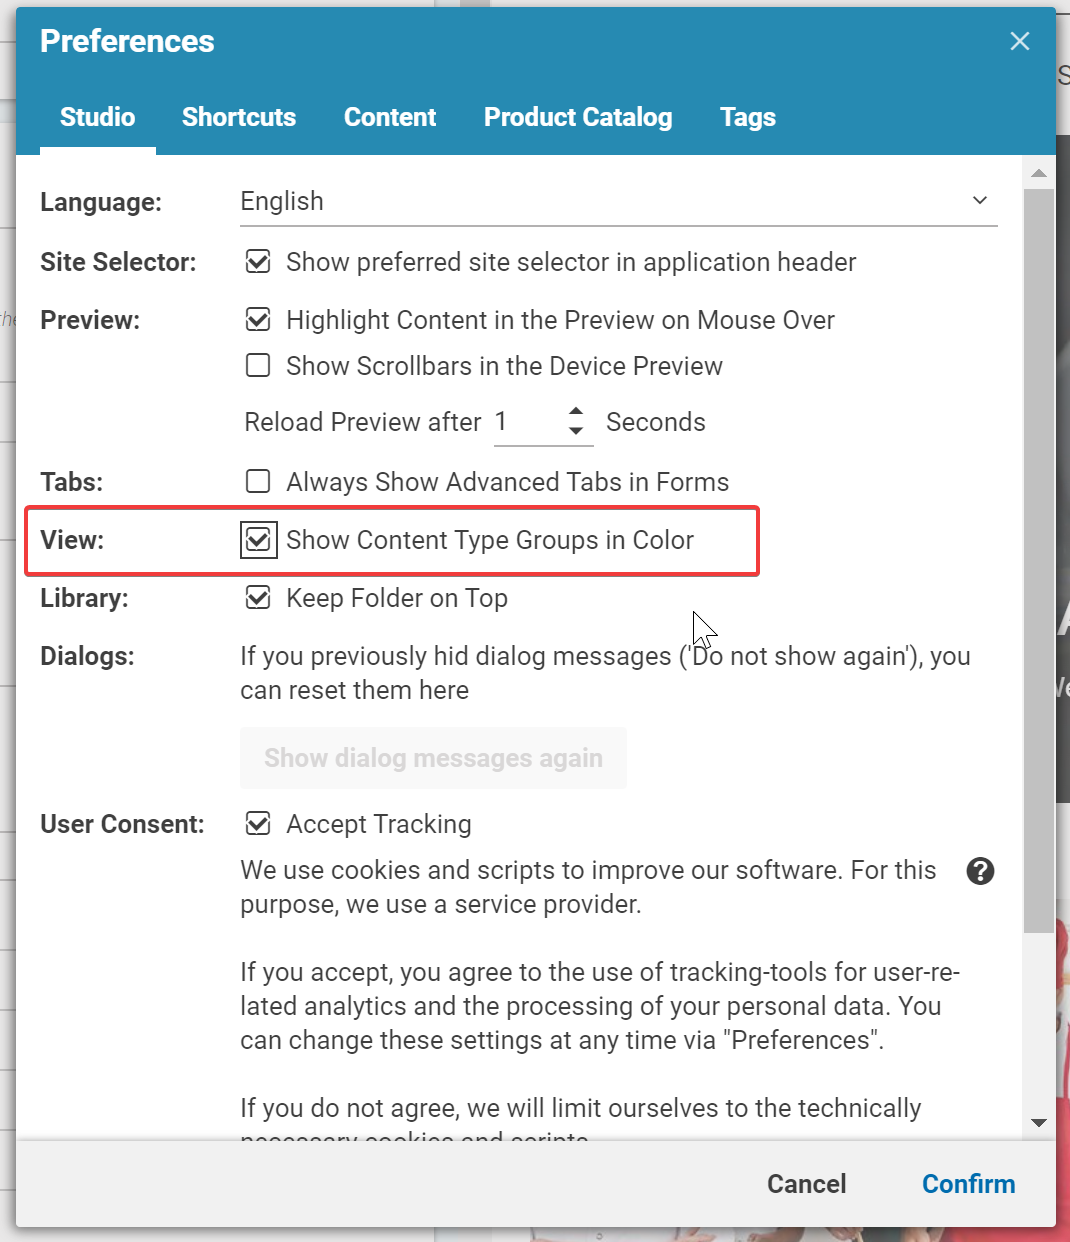Viewport: 1070px width, 1242px height.
Task: Uncheck Keep Folder on Top
Action: (258, 598)
